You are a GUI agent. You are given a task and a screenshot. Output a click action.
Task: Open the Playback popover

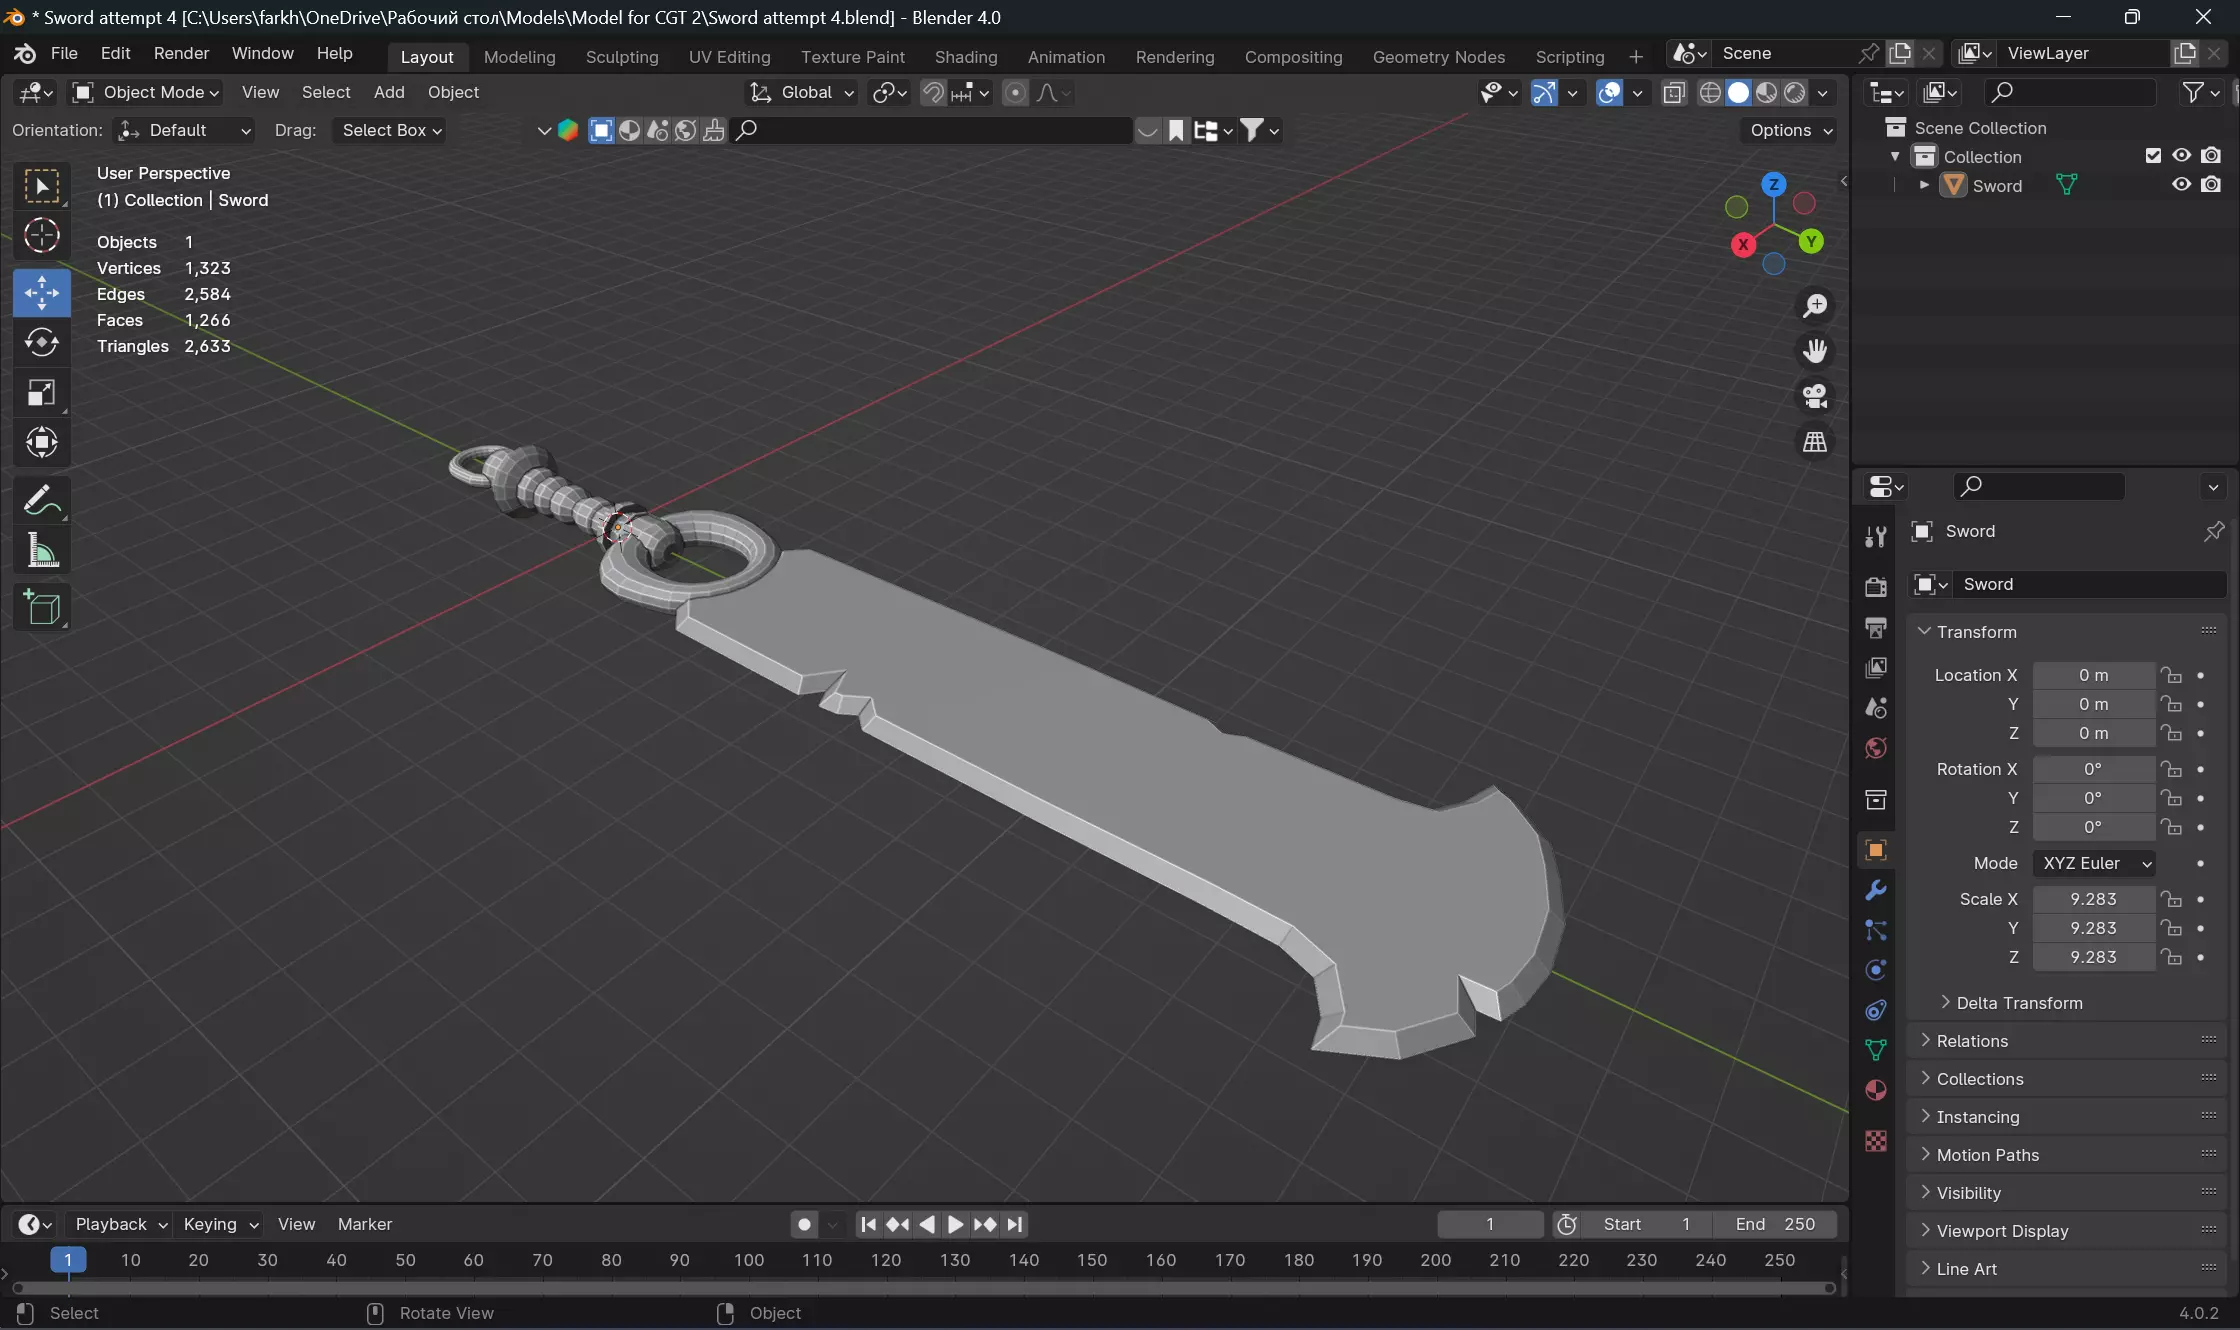point(119,1224)
